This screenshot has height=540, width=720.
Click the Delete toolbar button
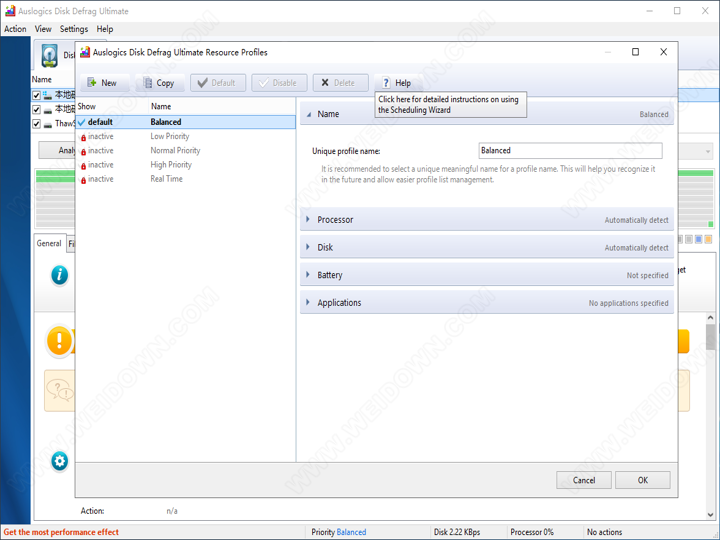(x=340, y=83)
